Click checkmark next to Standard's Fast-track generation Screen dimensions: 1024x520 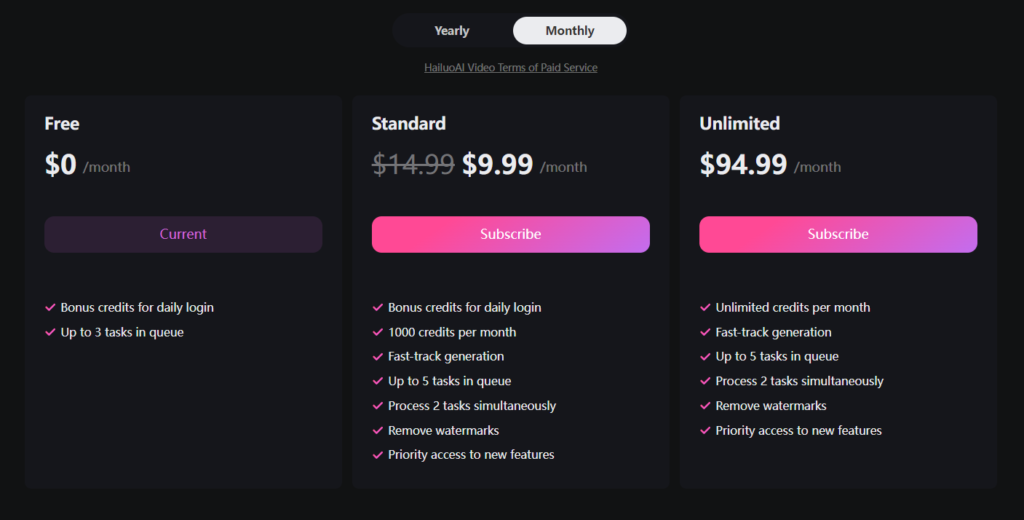tap(377, 357)
